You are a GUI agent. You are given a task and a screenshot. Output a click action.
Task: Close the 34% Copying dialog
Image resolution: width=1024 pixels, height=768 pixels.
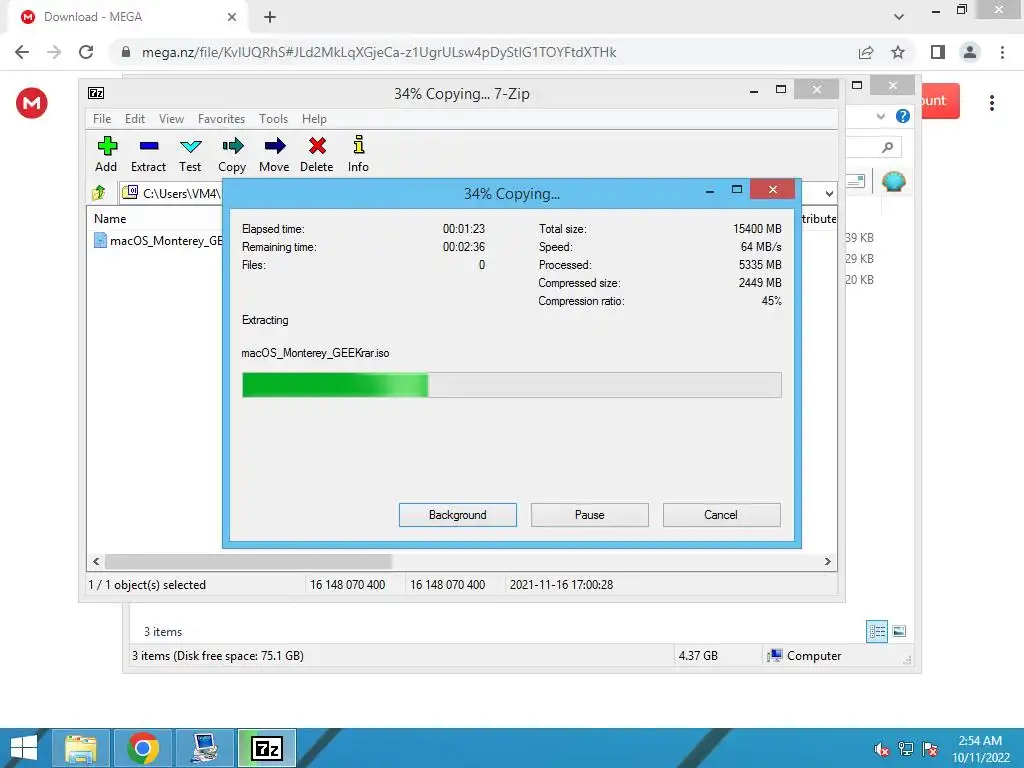[x=773, y=189]
